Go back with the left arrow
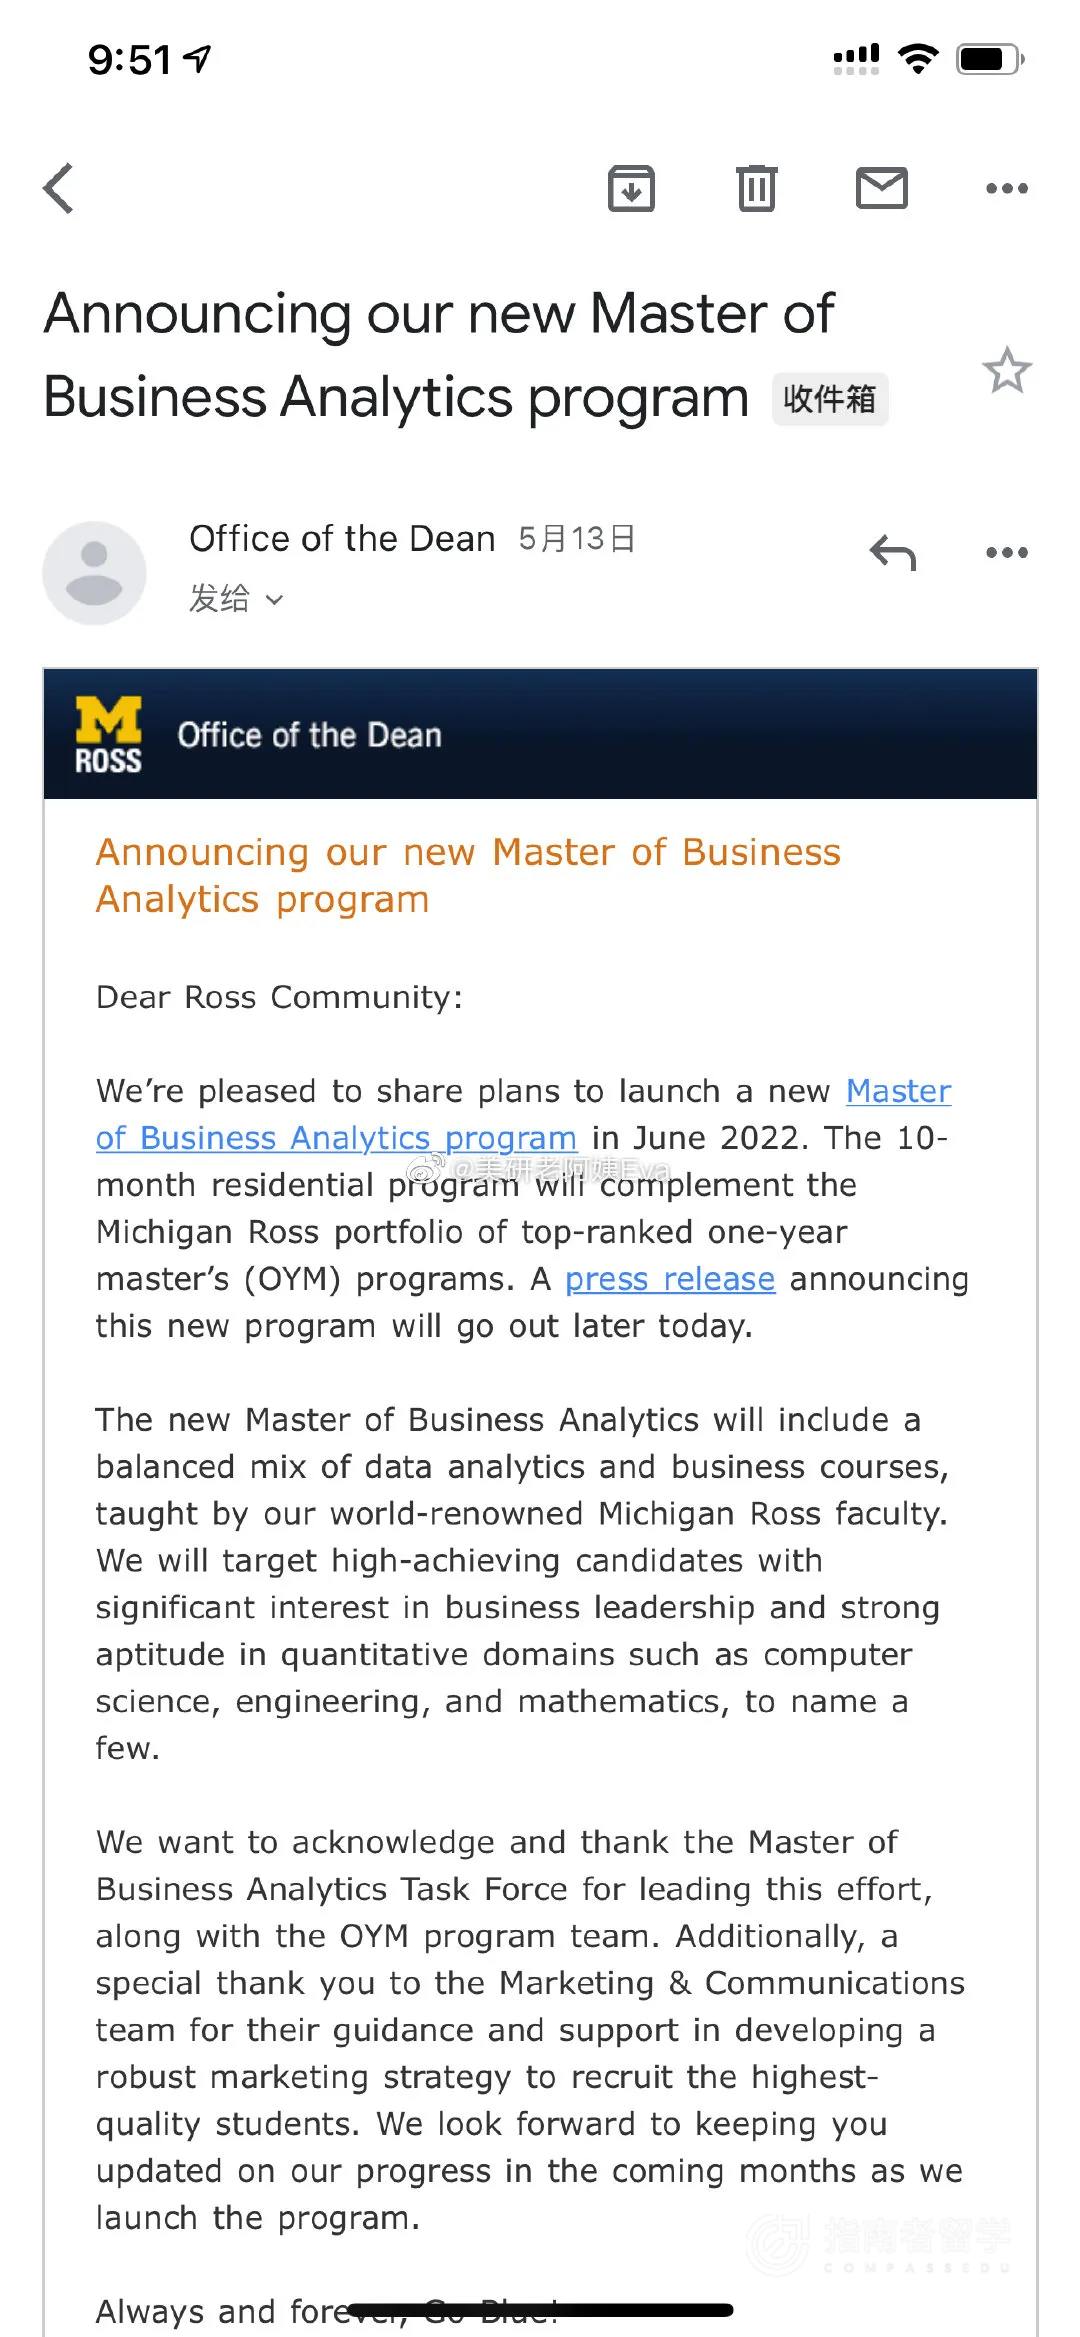The image size is (1080, 2337). coord(59,188)
